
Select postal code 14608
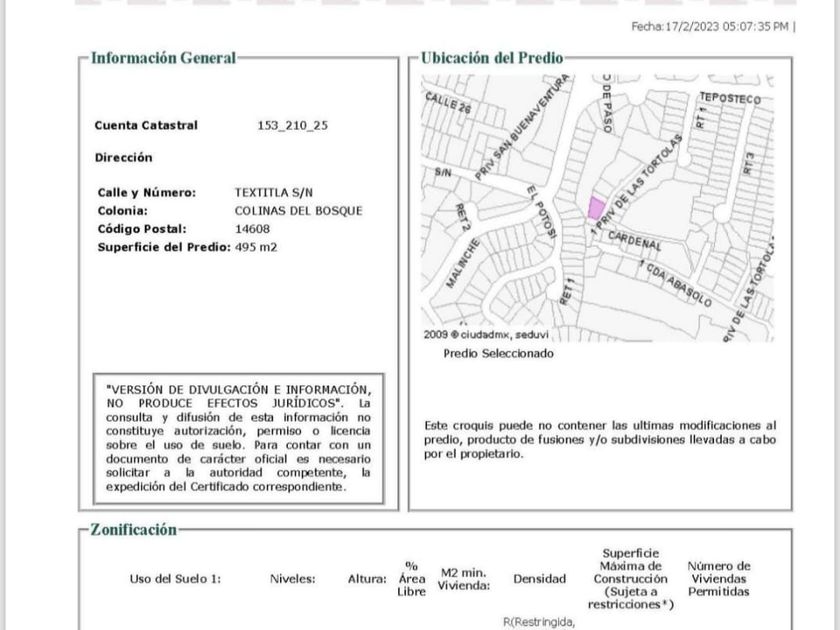pyautogui.click(x=252, y=229)
